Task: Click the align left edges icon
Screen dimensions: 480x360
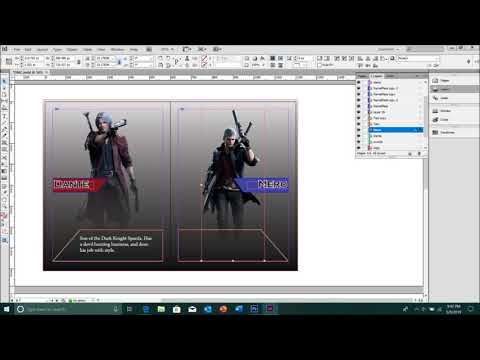Action: coord(360,58)
